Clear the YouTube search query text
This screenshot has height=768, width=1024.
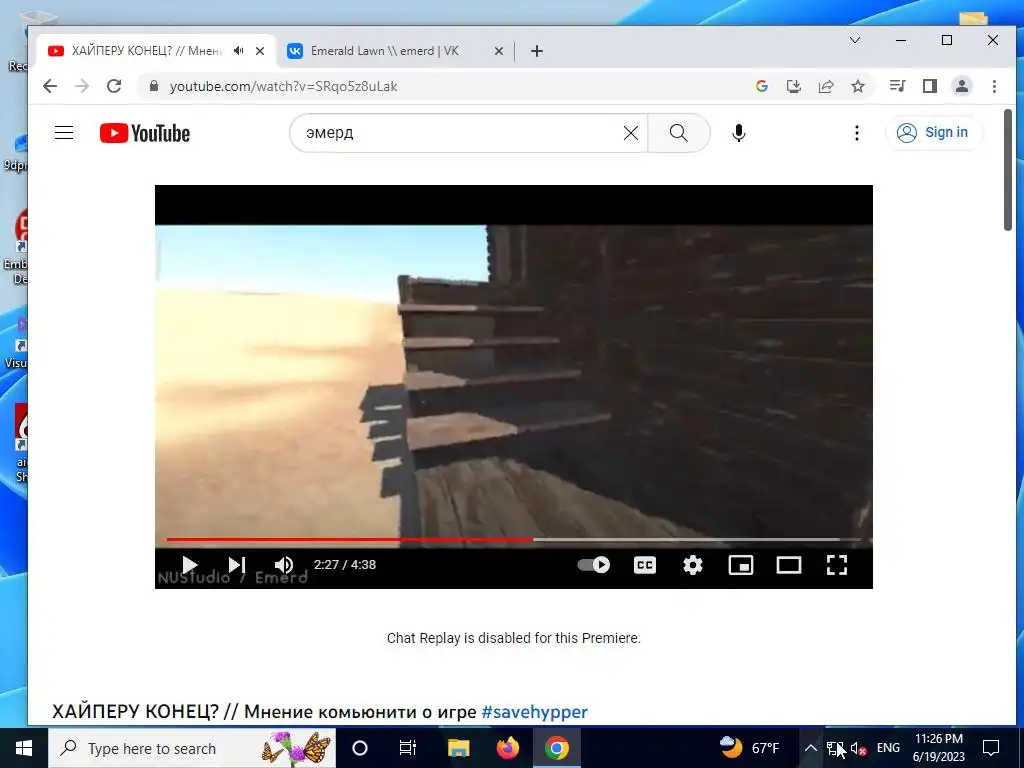[631, 133]
